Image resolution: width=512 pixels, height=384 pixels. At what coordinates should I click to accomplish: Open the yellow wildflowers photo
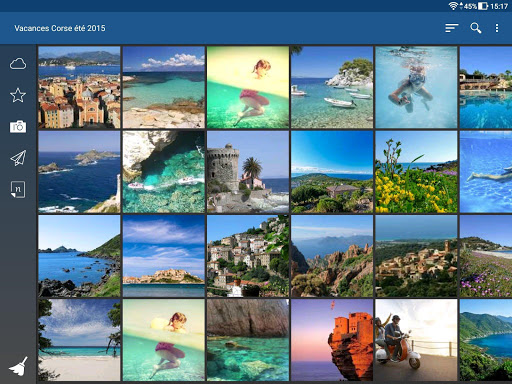point(416,172)
